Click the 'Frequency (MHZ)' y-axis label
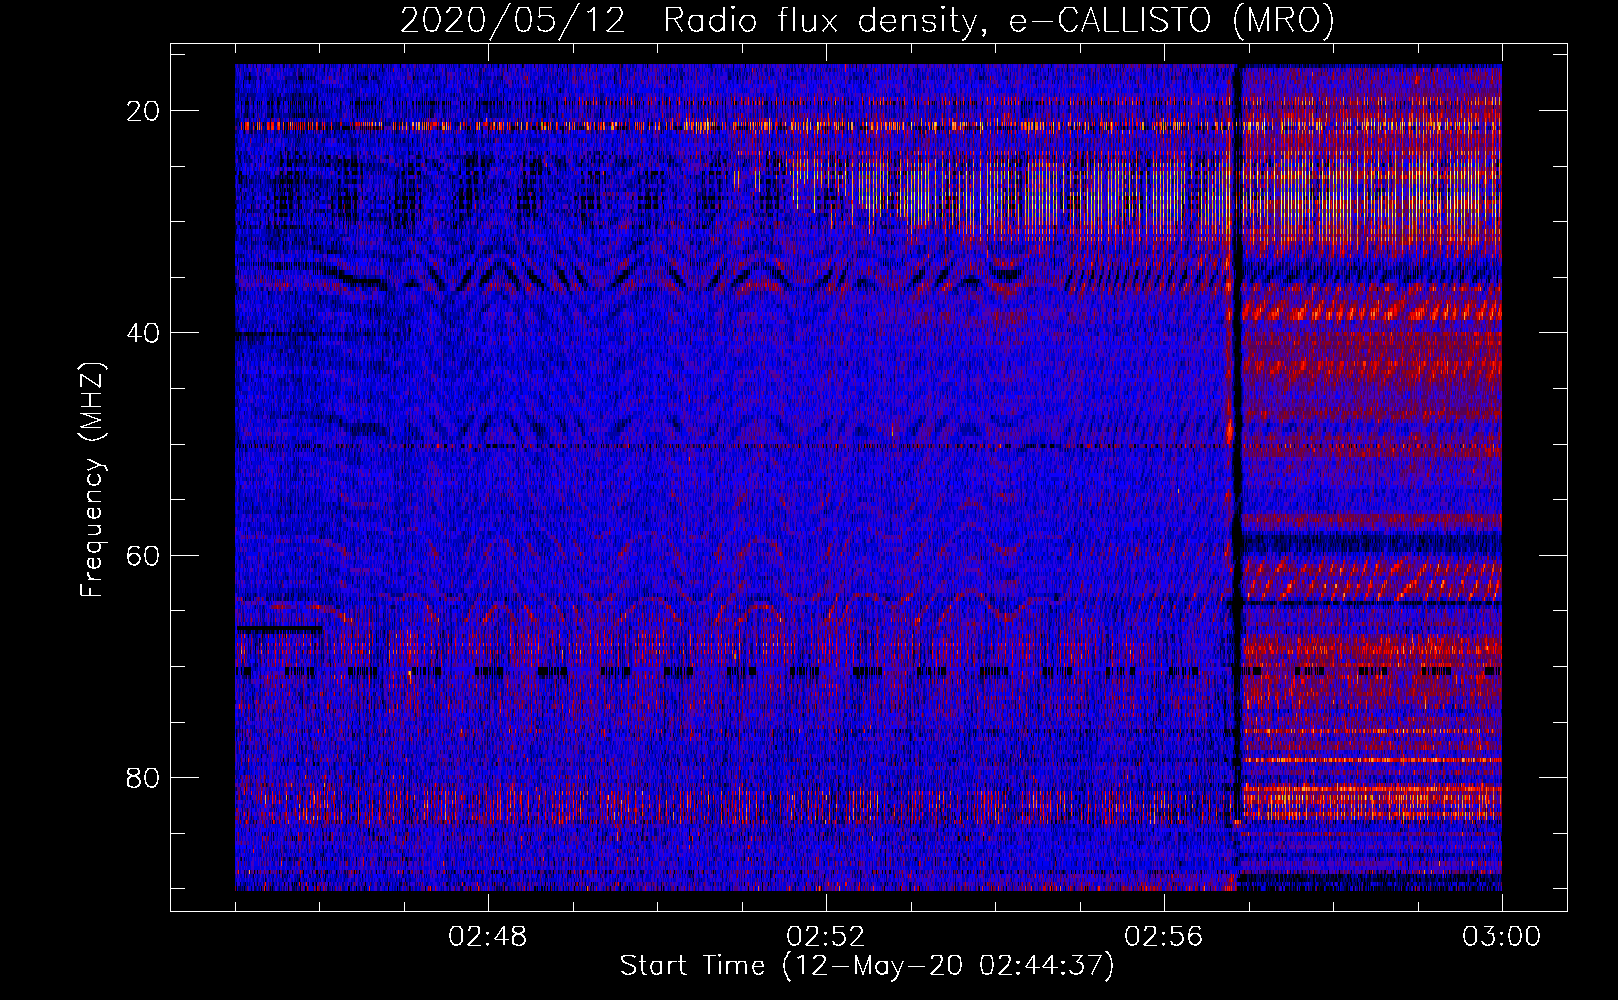The width and height of the screenshot is (1618, 1000). (91, 480)
